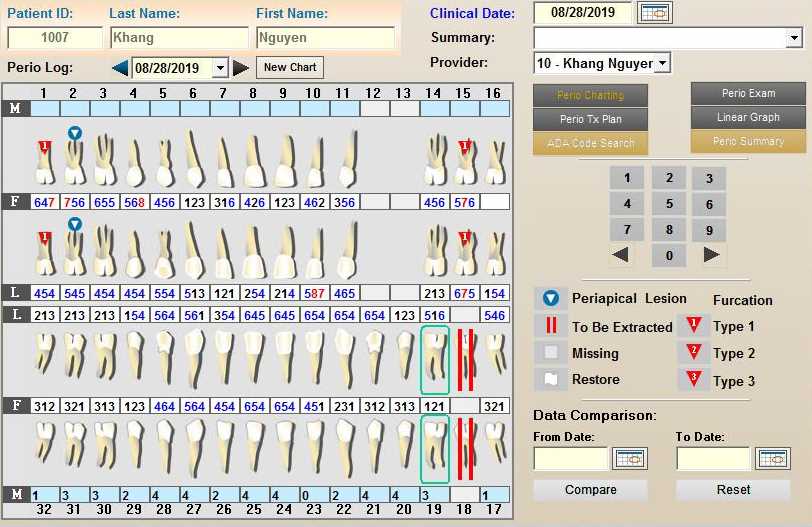Open the To Date calendar picker
Image resolution: width=812 pixels, height=527 pixels.
point(773,459)
